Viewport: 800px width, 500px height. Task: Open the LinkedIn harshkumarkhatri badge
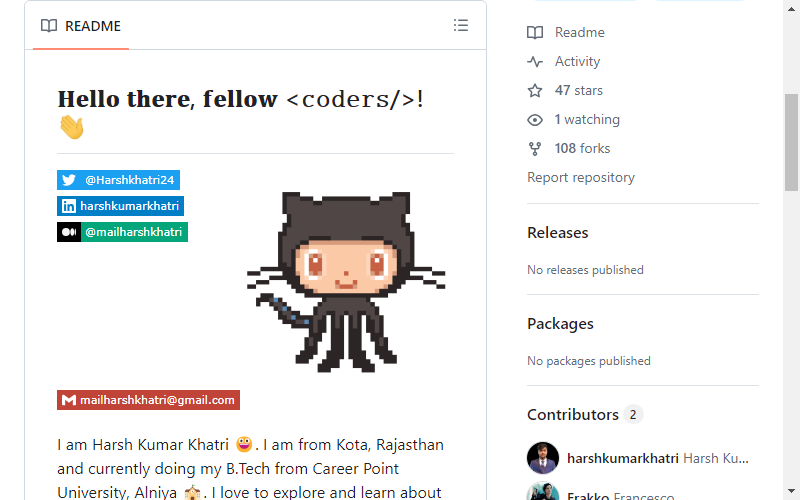[x=120, y=206]
